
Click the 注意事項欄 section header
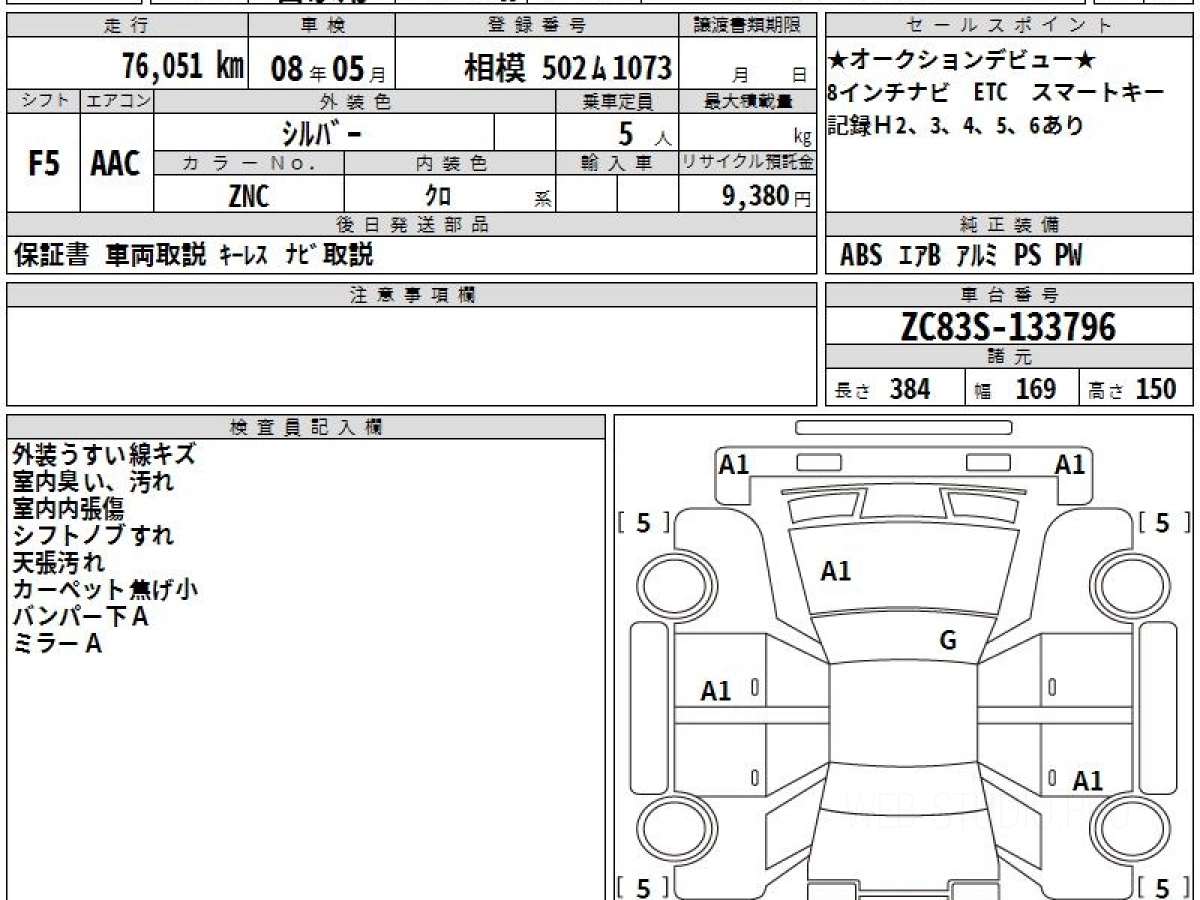coord(411,294)
